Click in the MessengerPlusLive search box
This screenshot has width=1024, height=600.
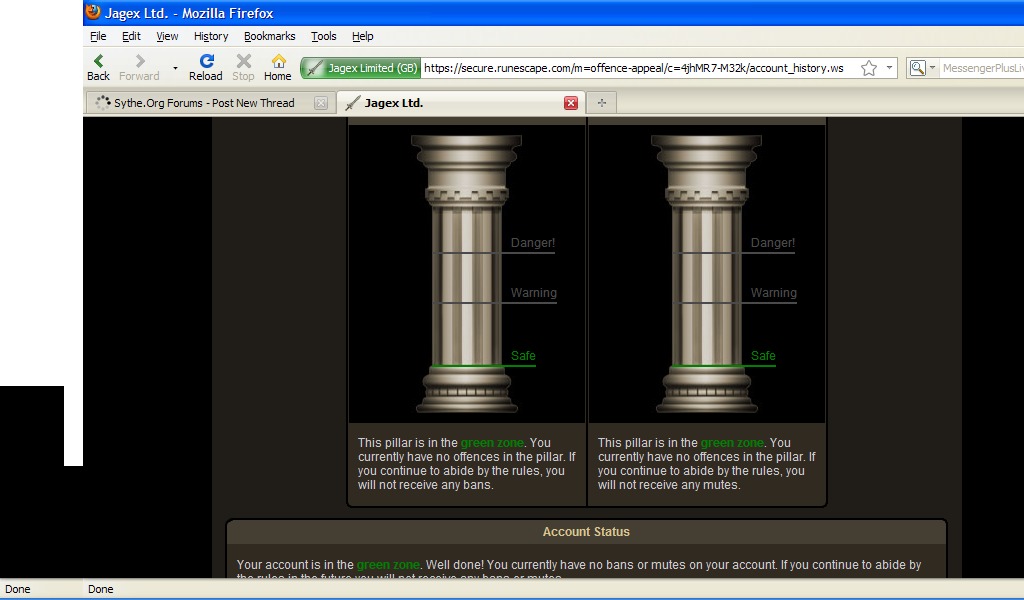980,68
